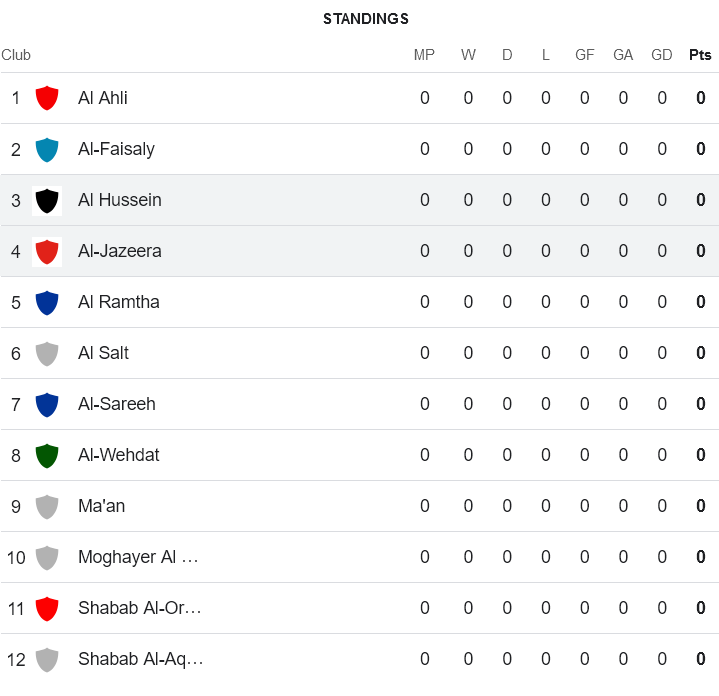Click the Al-Sareeh blue shield crest
The width and height of the screenshot is (719, 696).
point(47,404)
